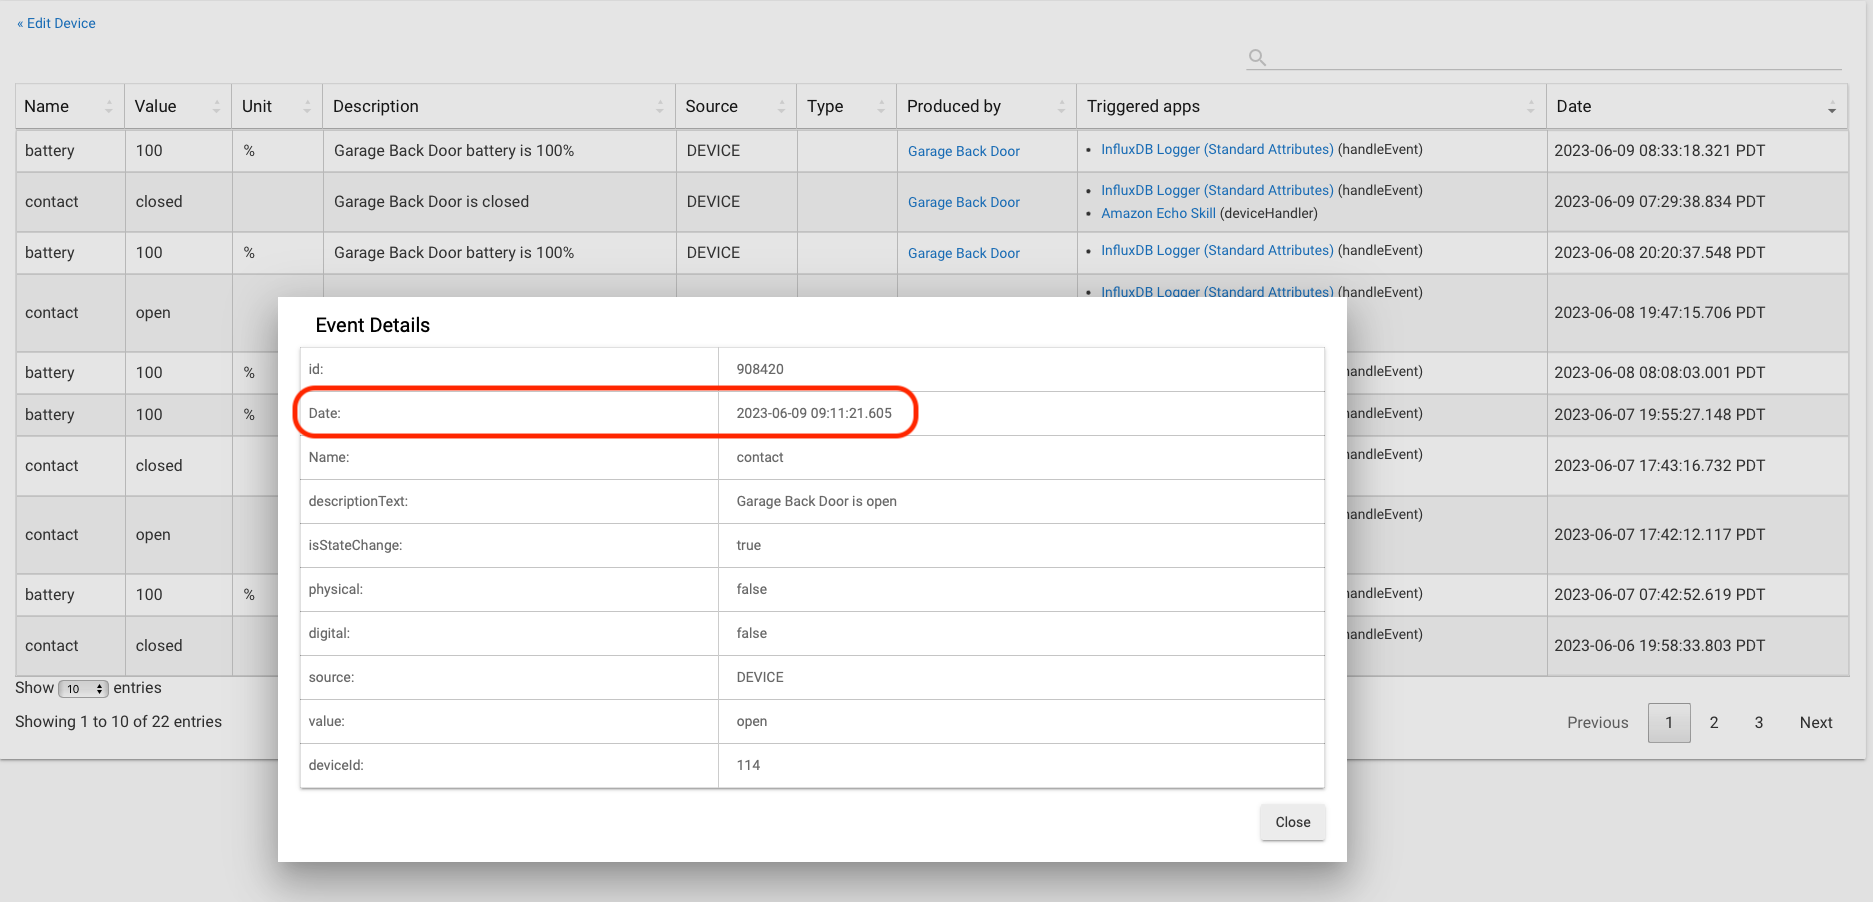1873x902 pixels.
Task: Open Amazon Echo Skill app link
Action: click(1158, 213)
